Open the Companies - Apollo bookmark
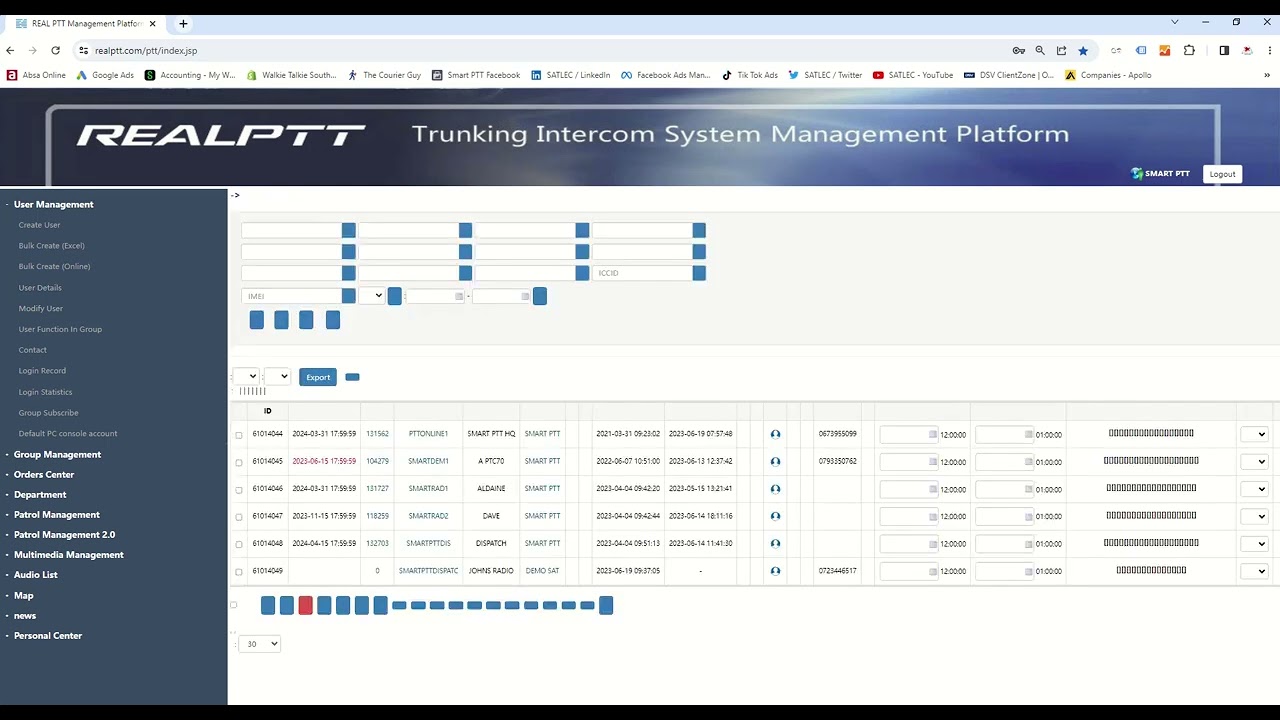Viewport: 1280px width, 720px height. pyautogui.click(x=1108, y=75)
